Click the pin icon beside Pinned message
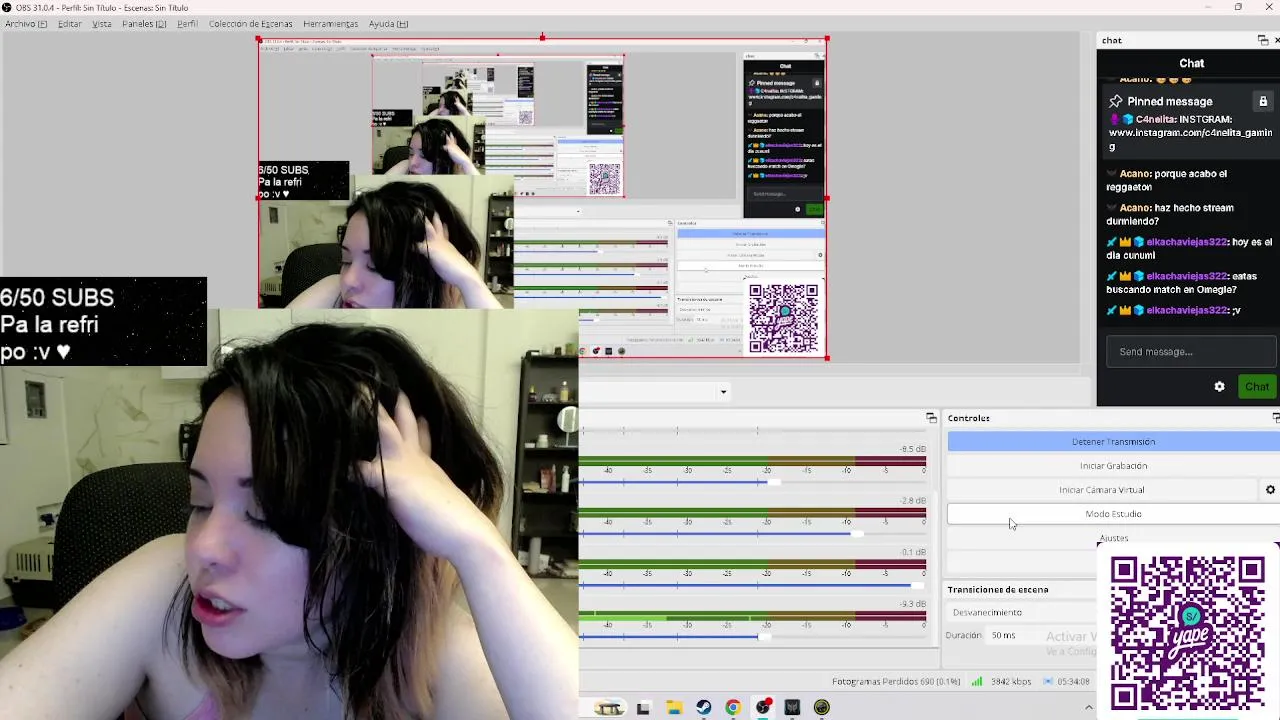This screenshot has width=1280, height=720. (1115, 101)
